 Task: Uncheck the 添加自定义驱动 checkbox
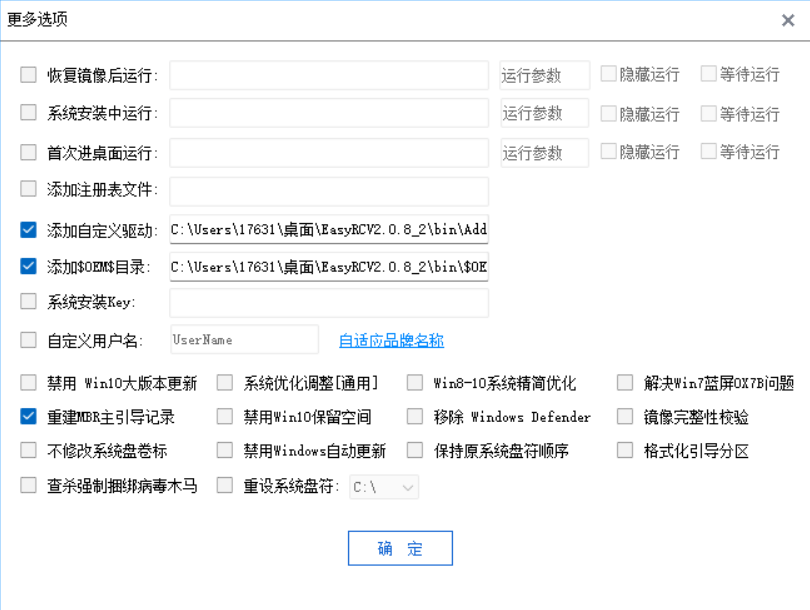click(28, 230)
